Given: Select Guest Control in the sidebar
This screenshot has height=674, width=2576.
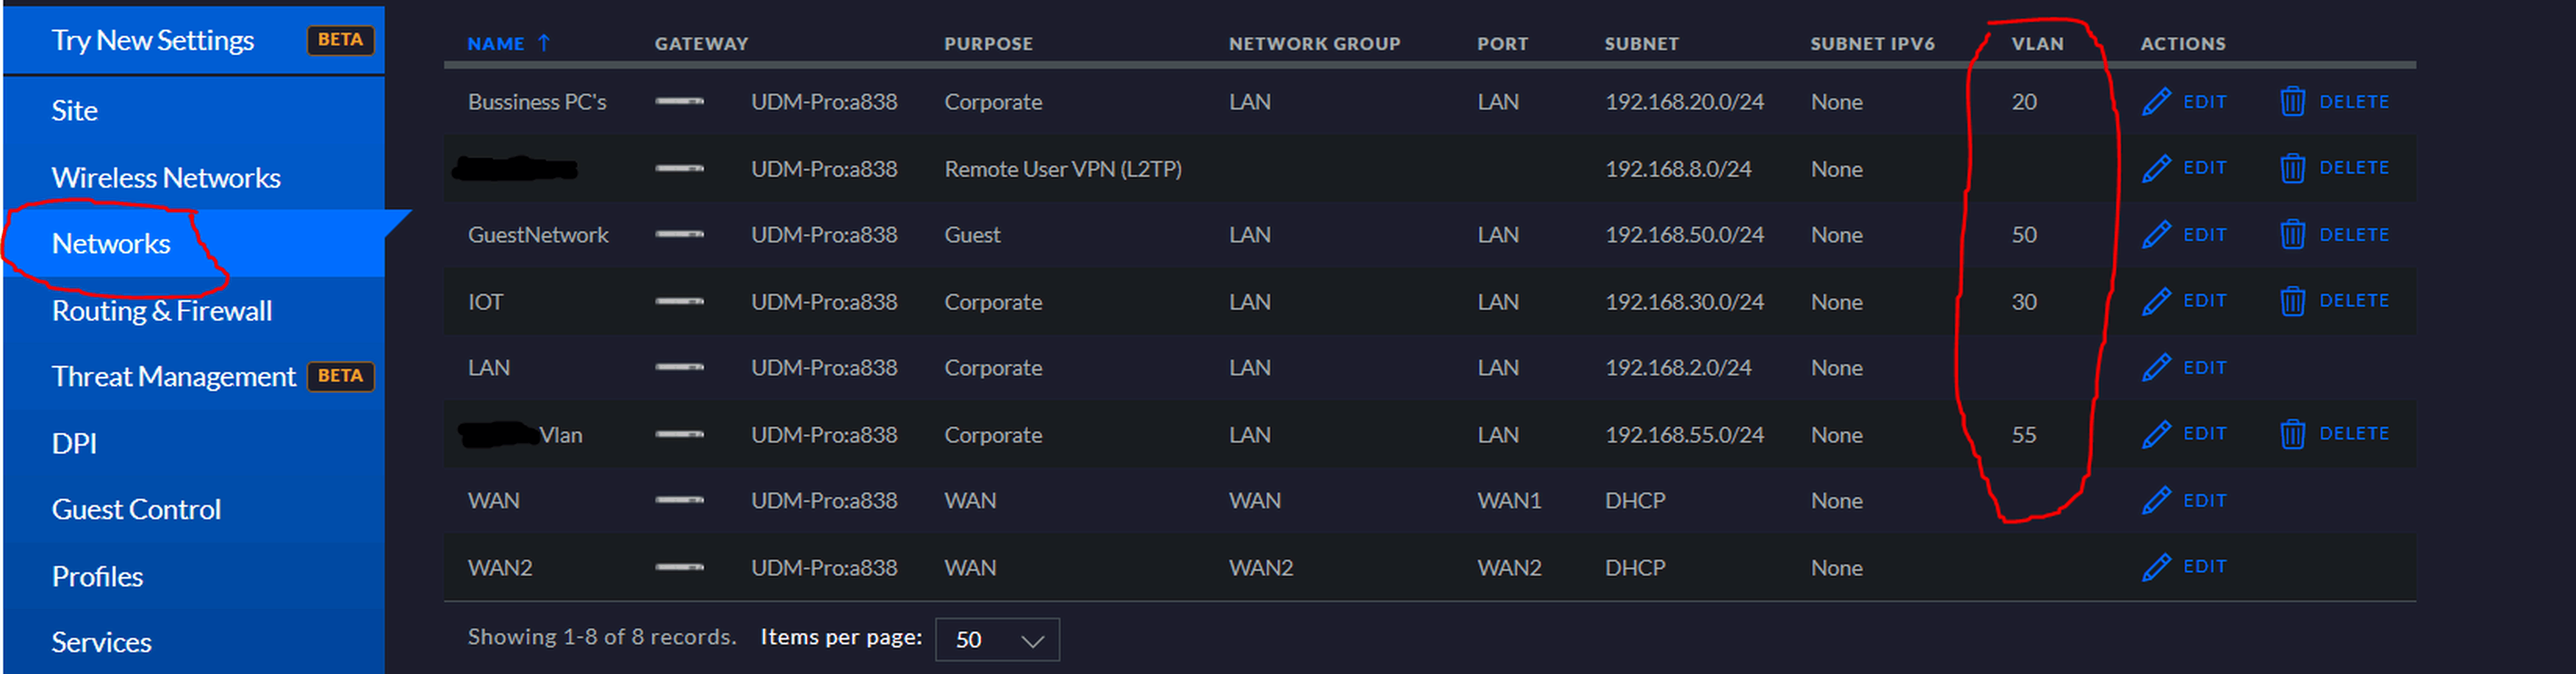Looking at the screenshot, I should pyautogui.click(x=136, y=510).
